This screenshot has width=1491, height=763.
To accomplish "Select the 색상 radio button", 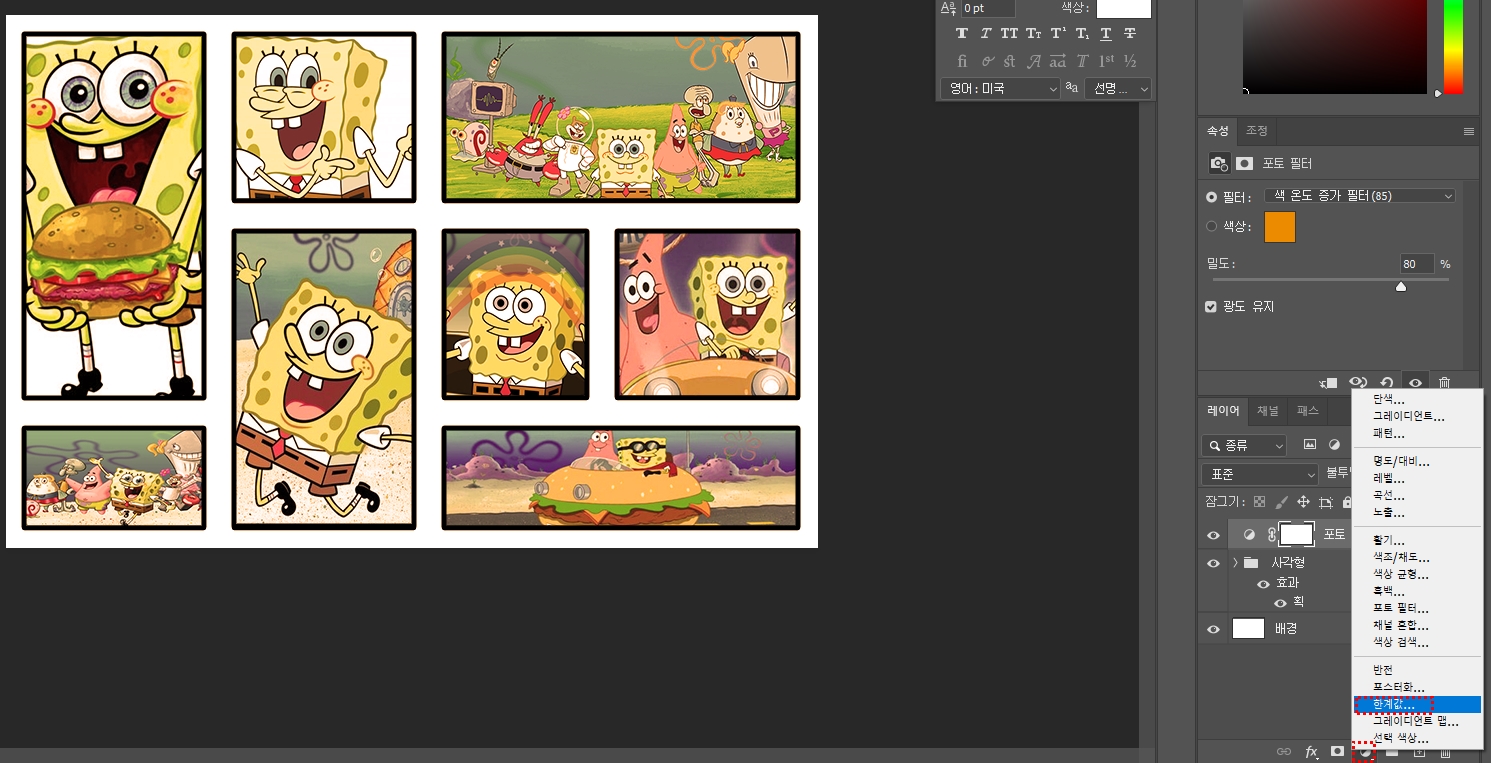I will (1212, 227).
